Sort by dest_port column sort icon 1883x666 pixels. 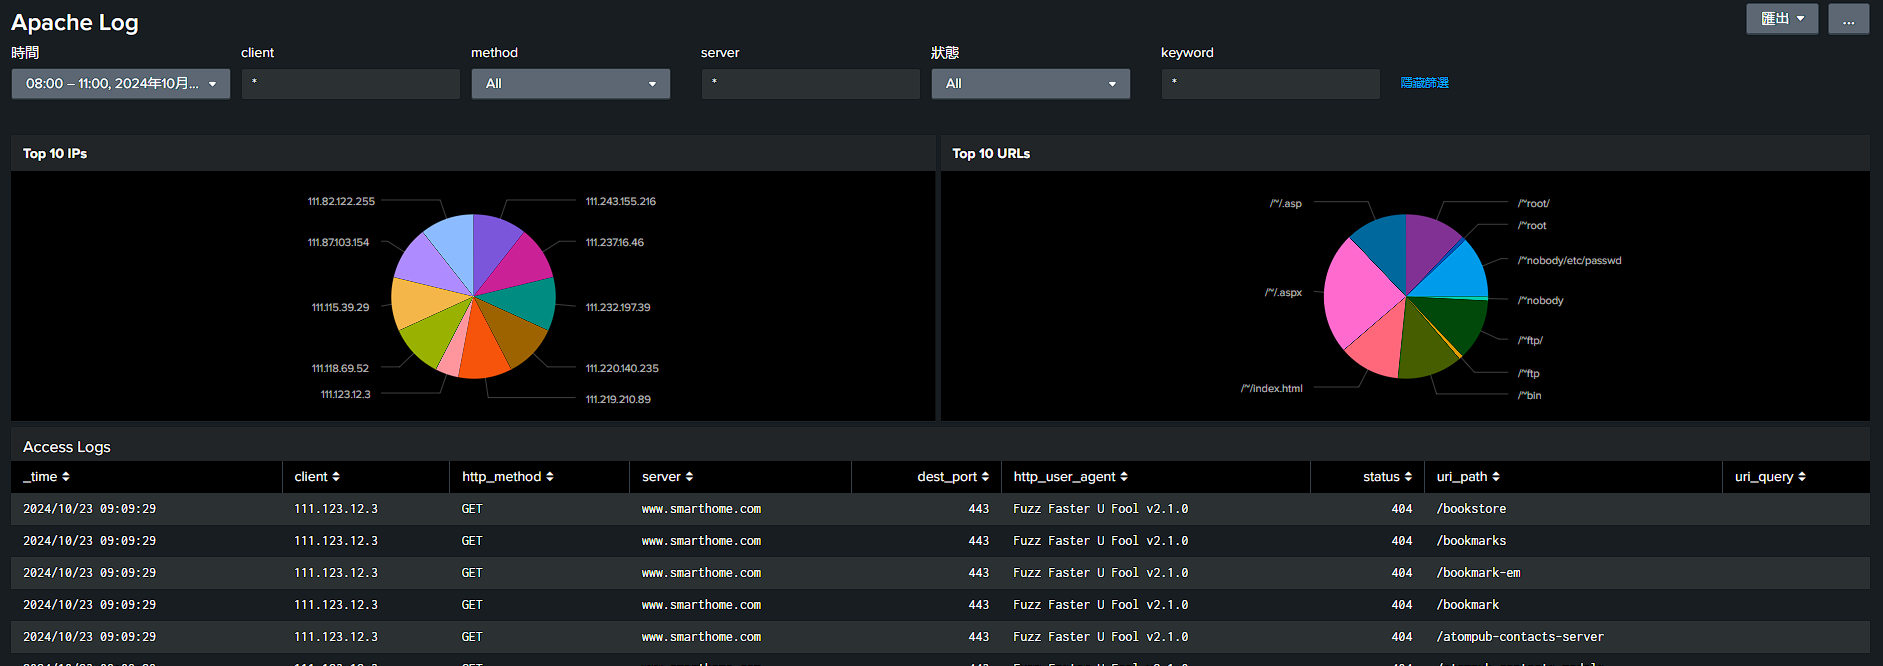985,477
